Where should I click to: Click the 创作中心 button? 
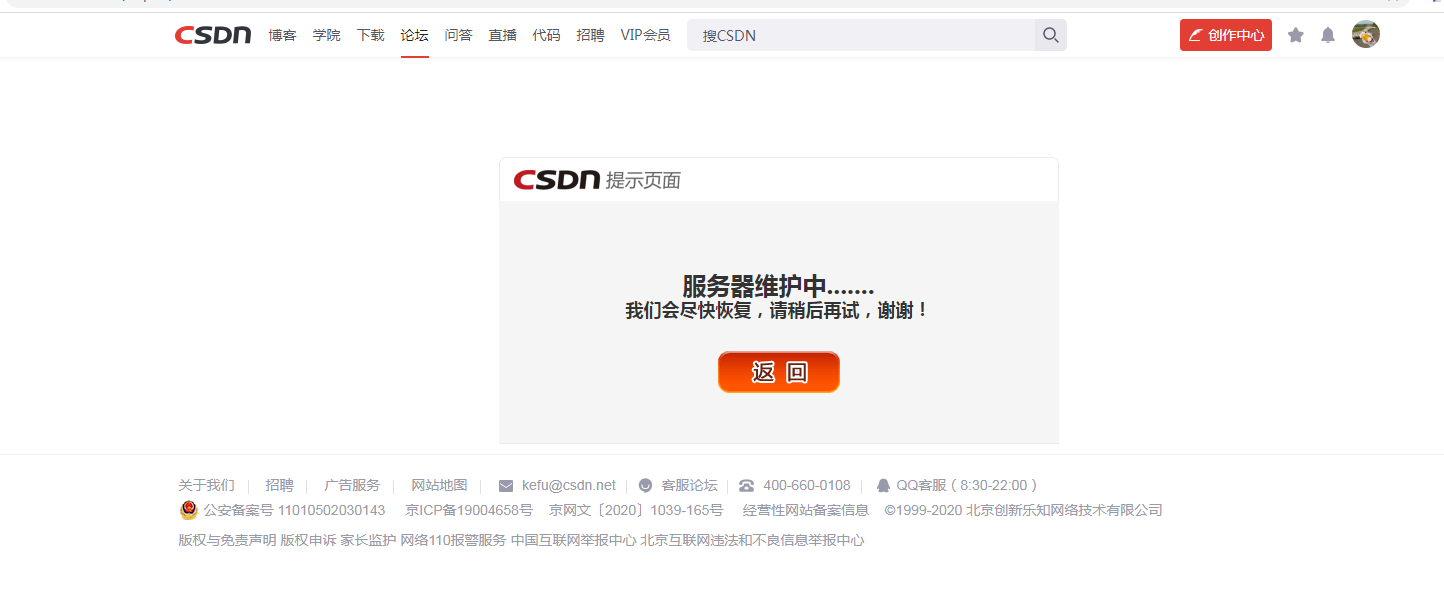tap(1225, 35)
